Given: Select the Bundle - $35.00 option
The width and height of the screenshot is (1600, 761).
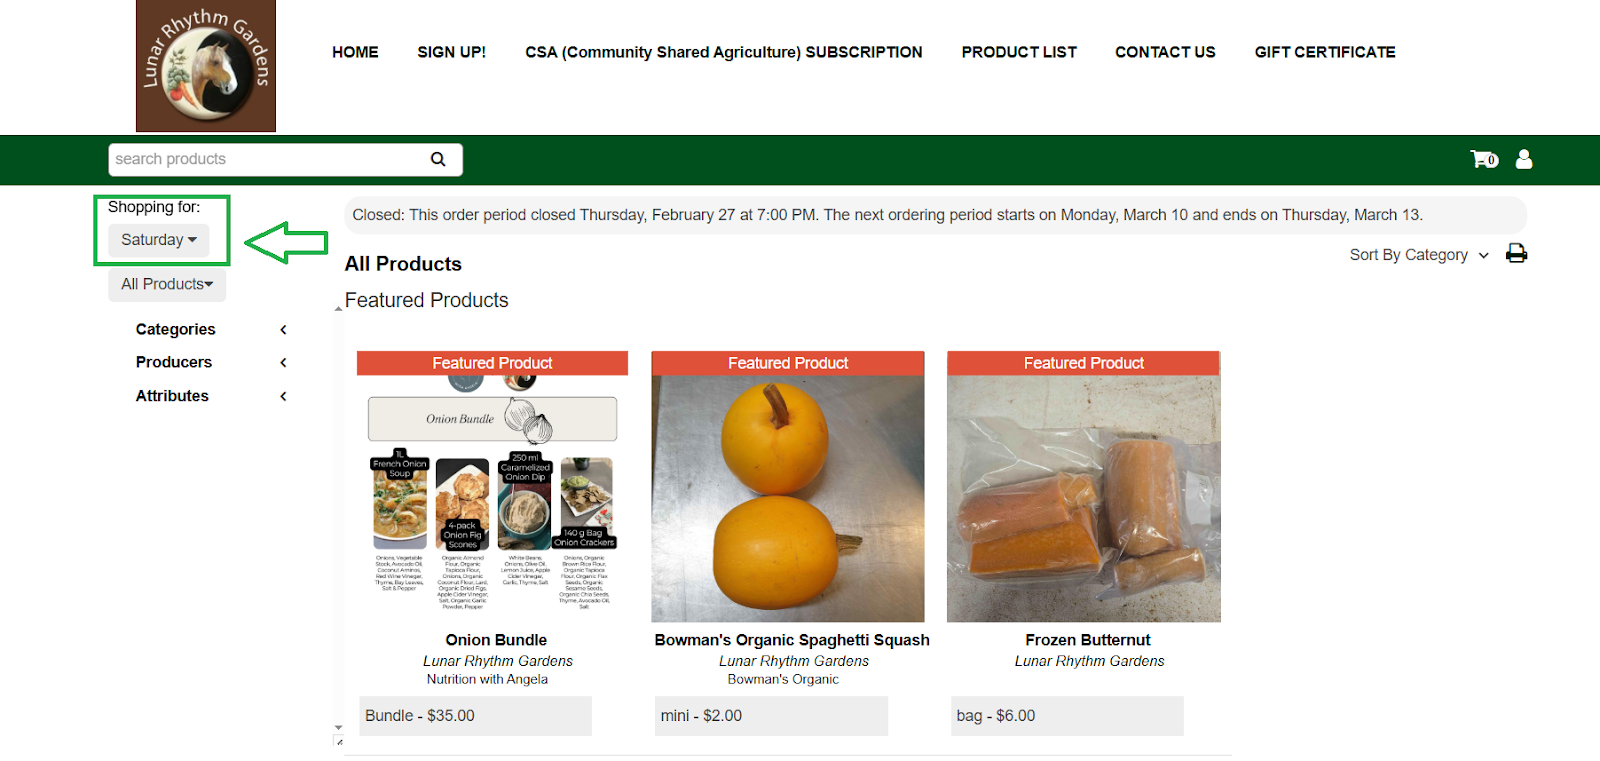Looking at the screenshot, I should tap(475, 716).
